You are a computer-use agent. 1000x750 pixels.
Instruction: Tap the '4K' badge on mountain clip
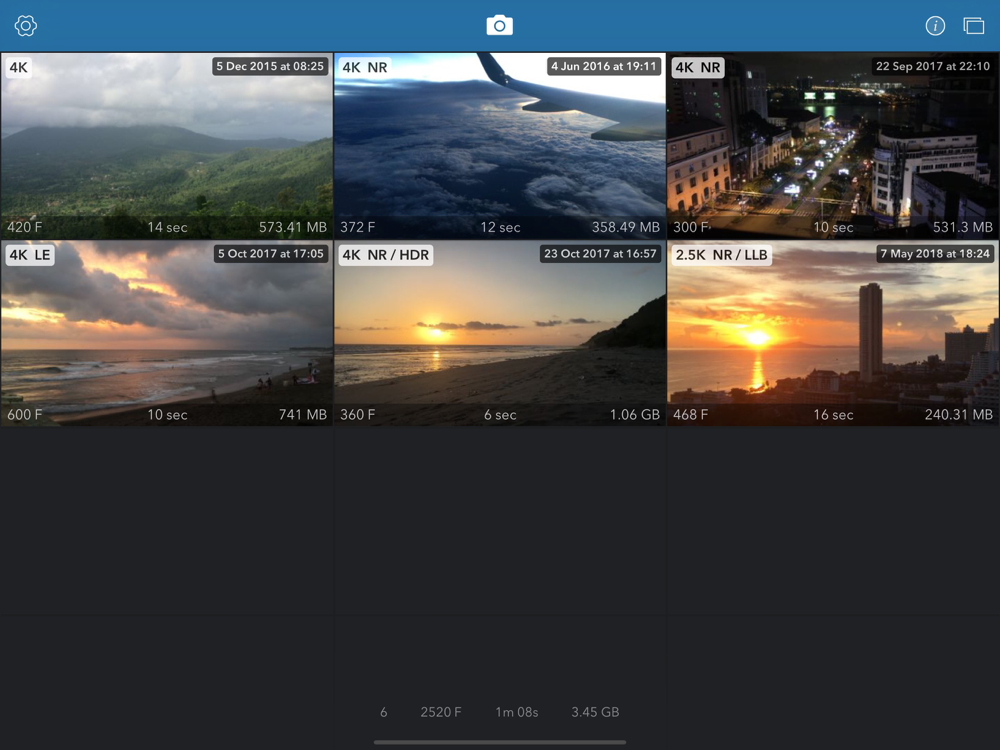[x=18, y=68]
